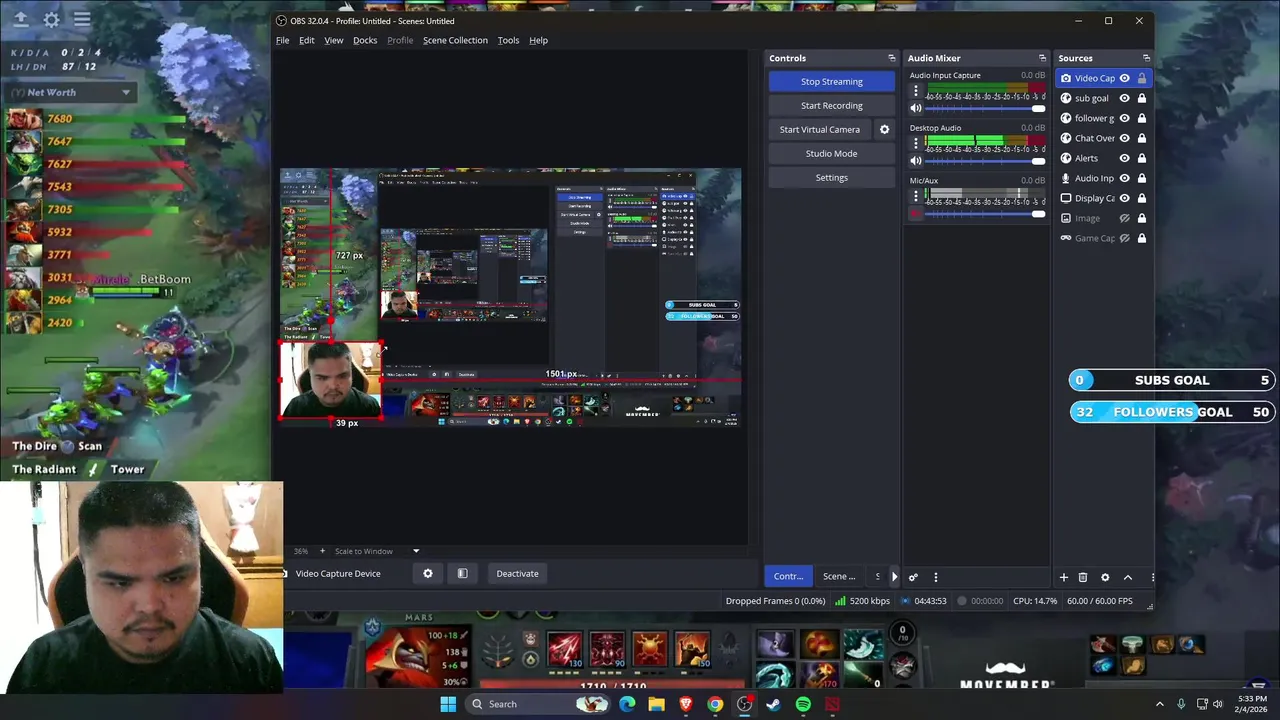Open the File menu

click(x=283, y=40)
